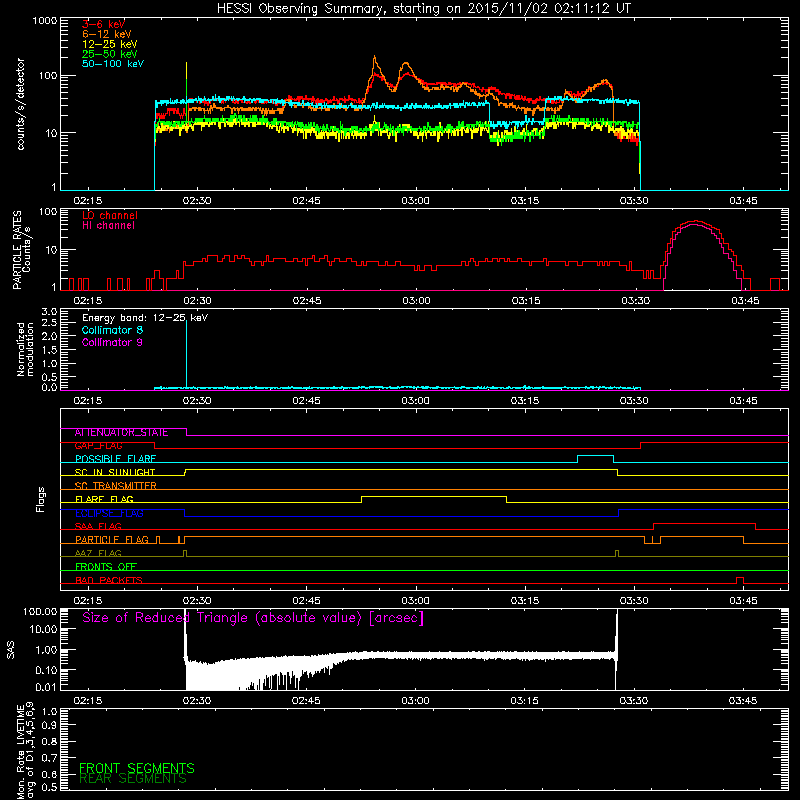Click the ECLIPSE_FLAG label

[109, 513]
